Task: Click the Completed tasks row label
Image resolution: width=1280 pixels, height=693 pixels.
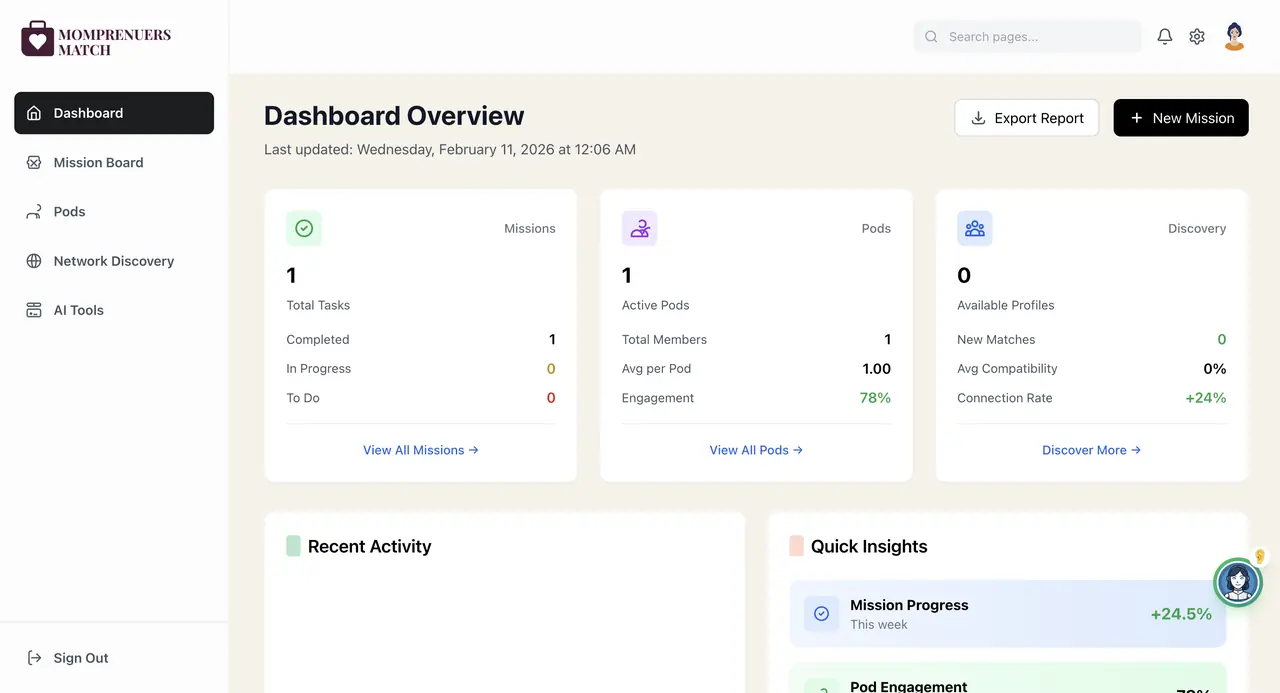Action: [x=318, y=340]
